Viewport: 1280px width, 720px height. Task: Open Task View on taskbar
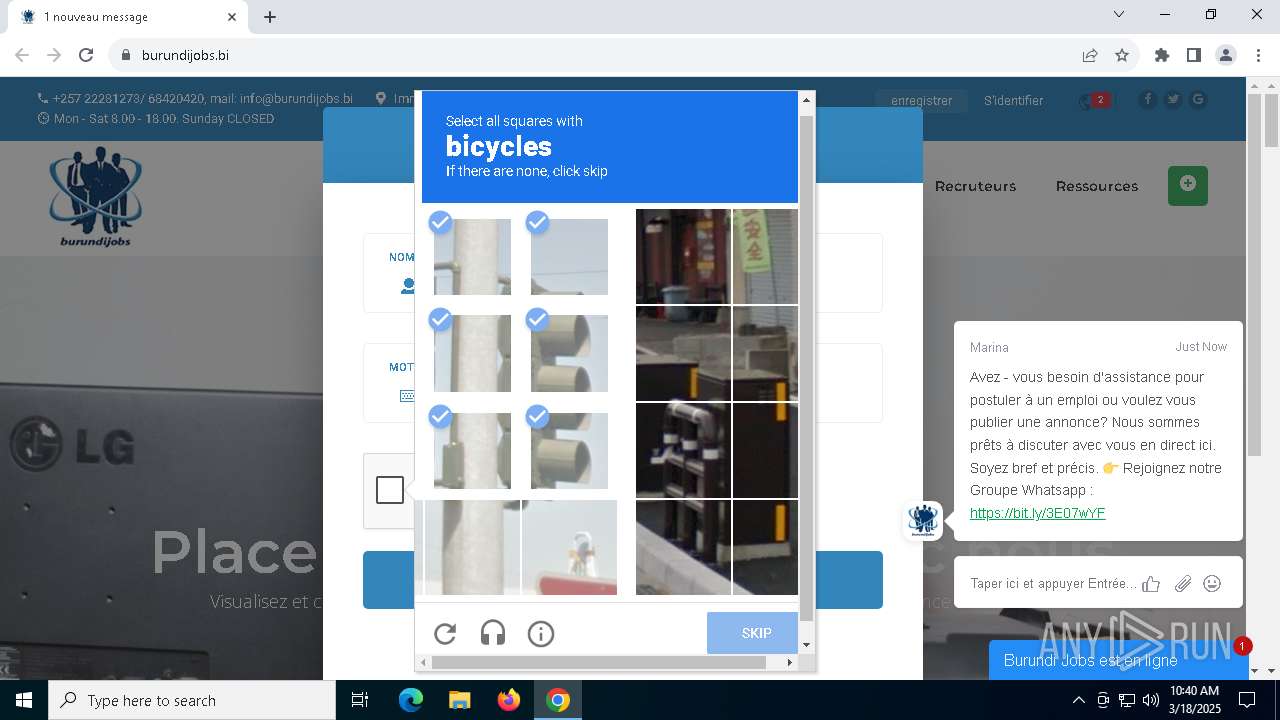[x=360, y=700]
